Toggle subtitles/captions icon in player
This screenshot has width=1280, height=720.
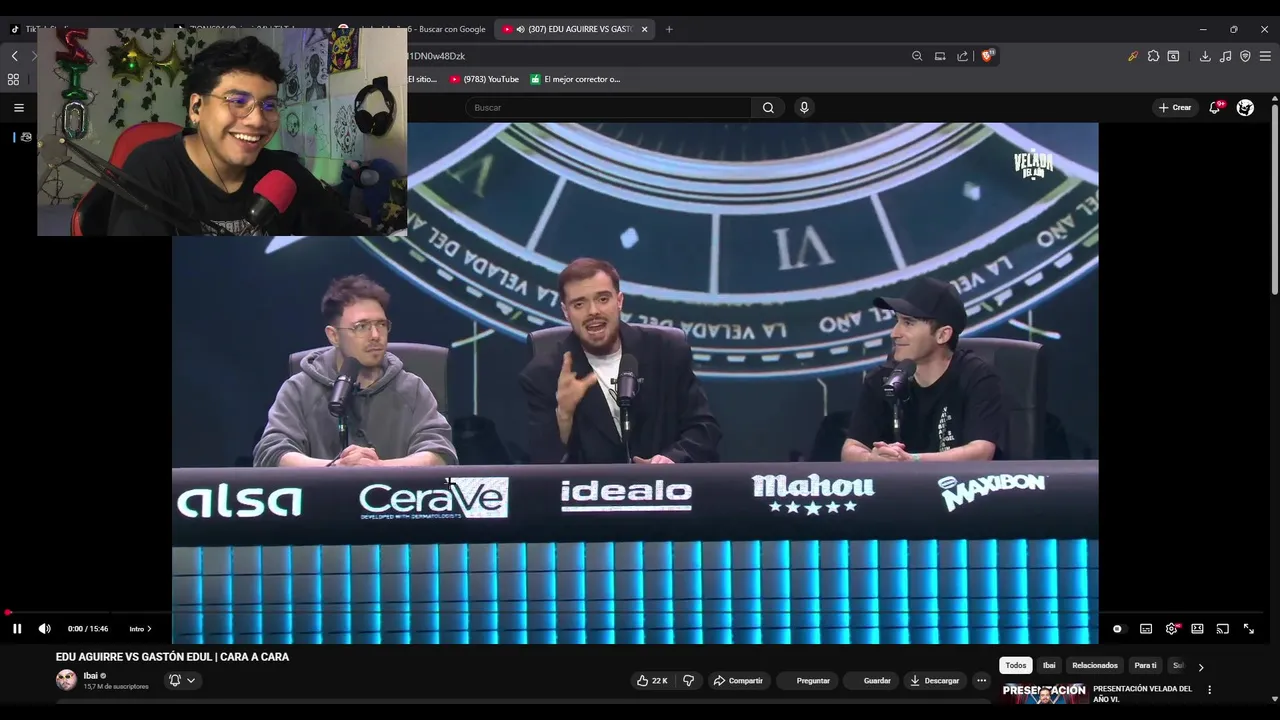coord(1146,629)
